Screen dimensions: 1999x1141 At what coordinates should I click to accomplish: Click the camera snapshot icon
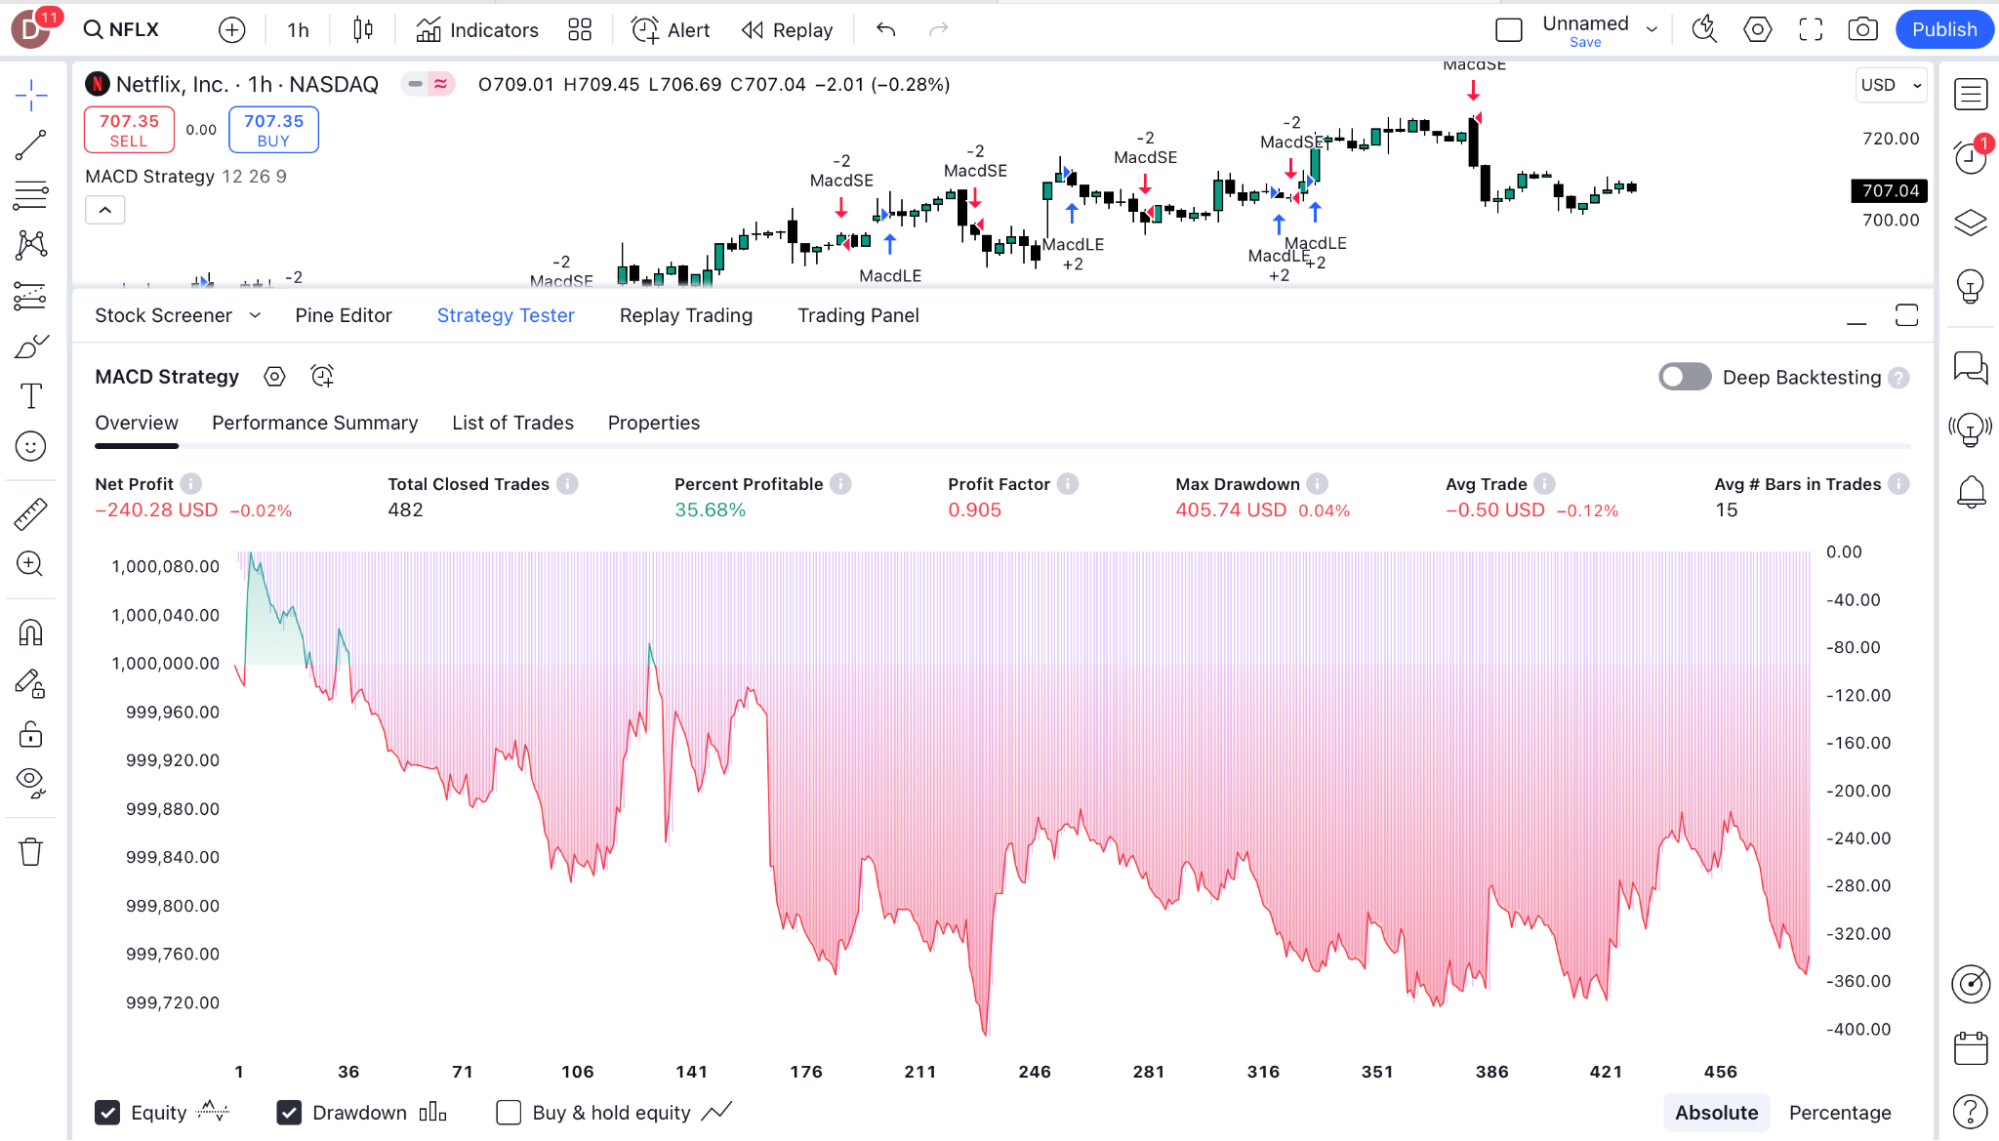point(1862,30)
